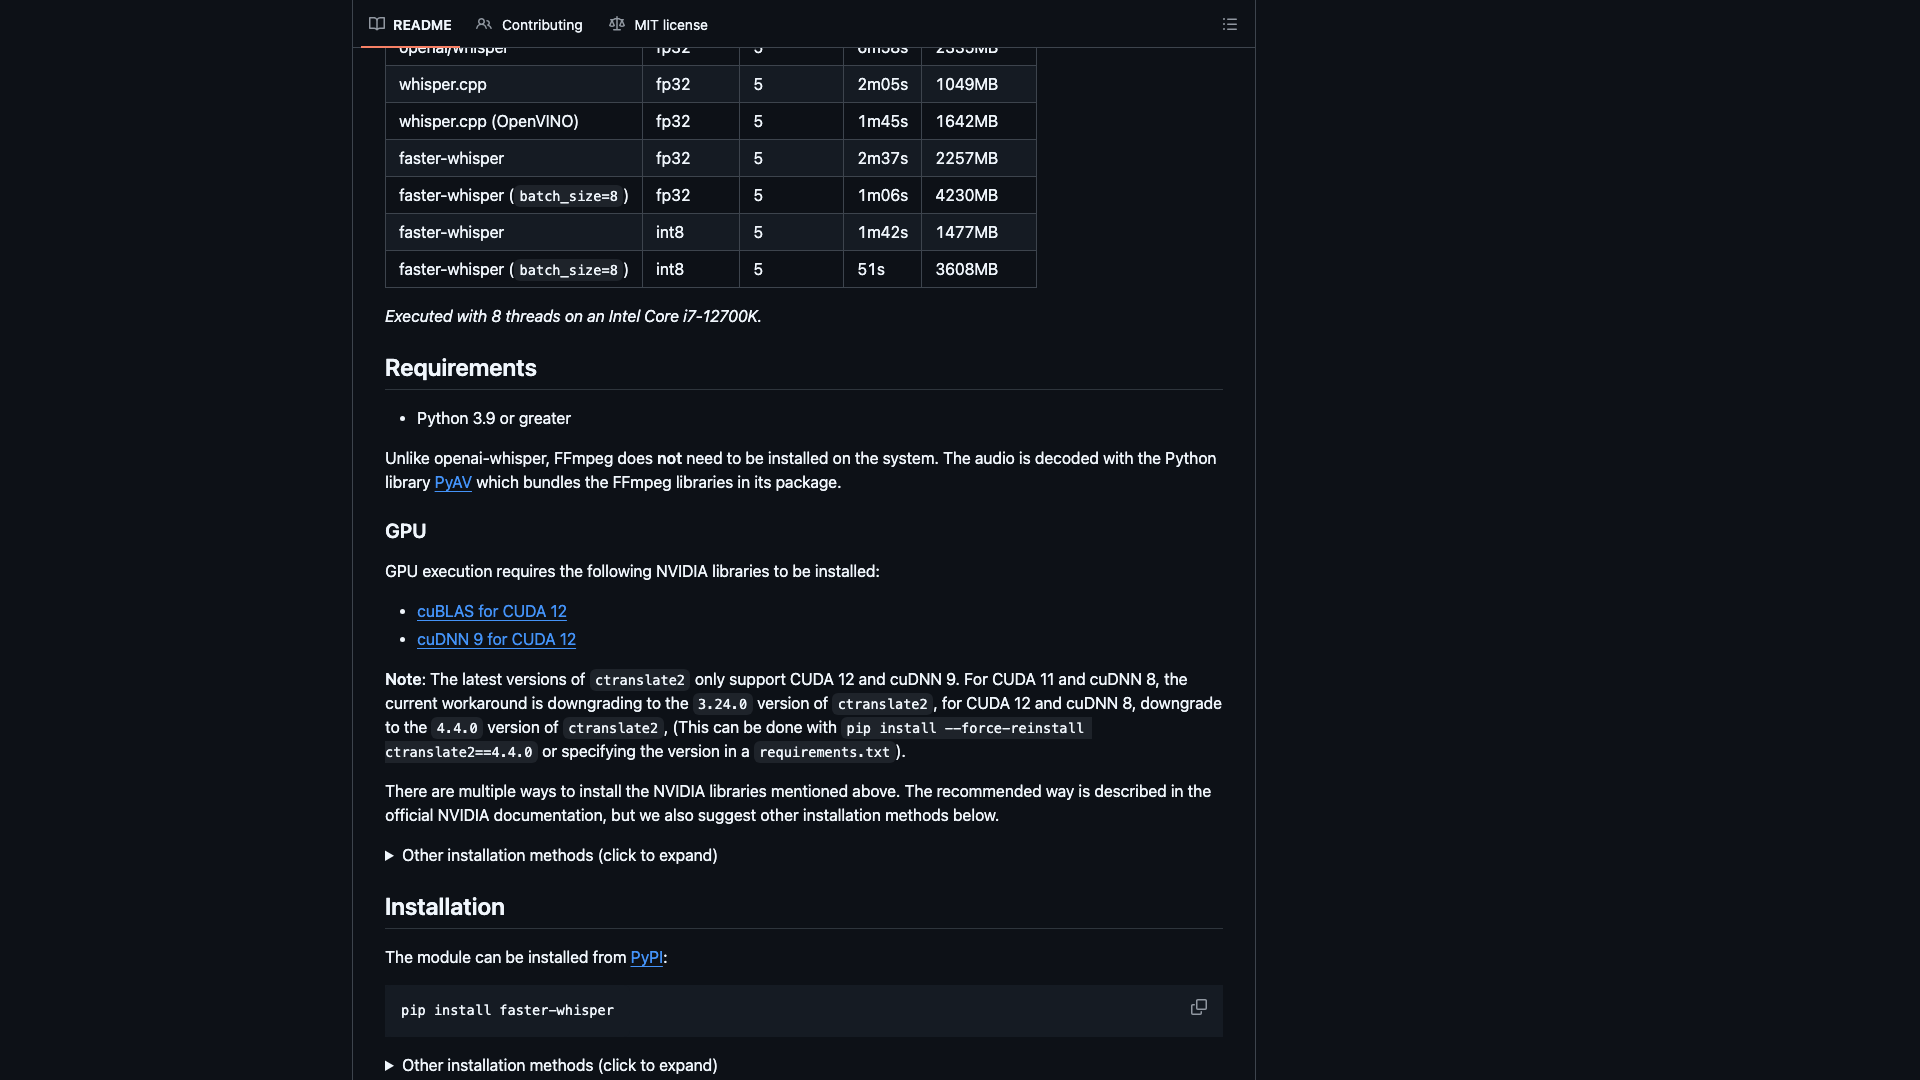Click the 2257MB memory cell

point(978,158)
